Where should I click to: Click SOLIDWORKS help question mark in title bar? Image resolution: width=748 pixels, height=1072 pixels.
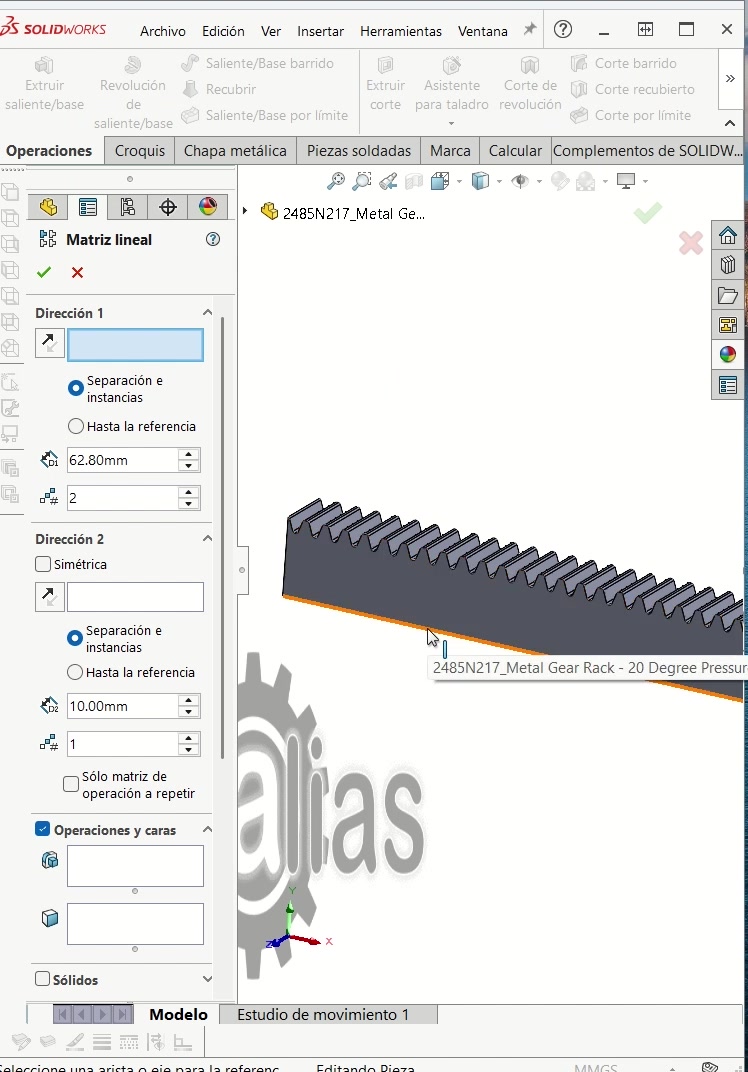click(563, 29)
